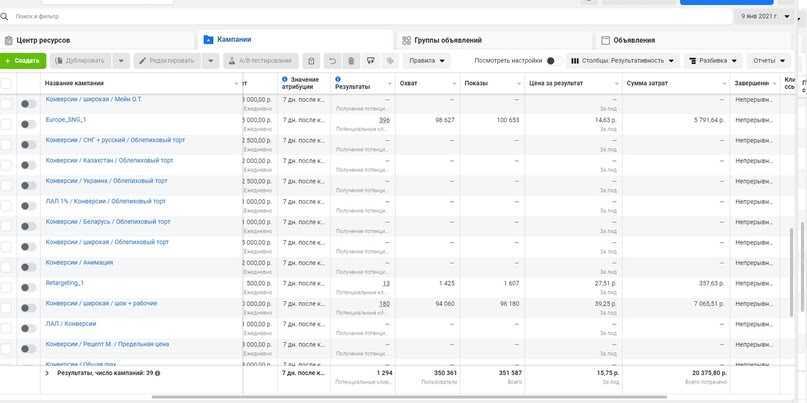Viewport: 807px width, 403px height.
Task: Click the green Создать button
Action: coord(22,61)
